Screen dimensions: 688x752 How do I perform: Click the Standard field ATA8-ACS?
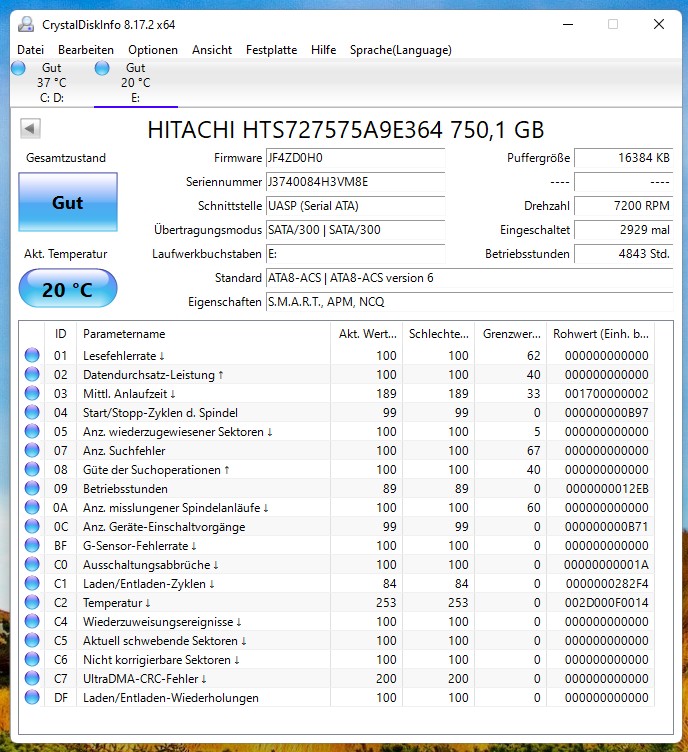click(x=469, y=278)
